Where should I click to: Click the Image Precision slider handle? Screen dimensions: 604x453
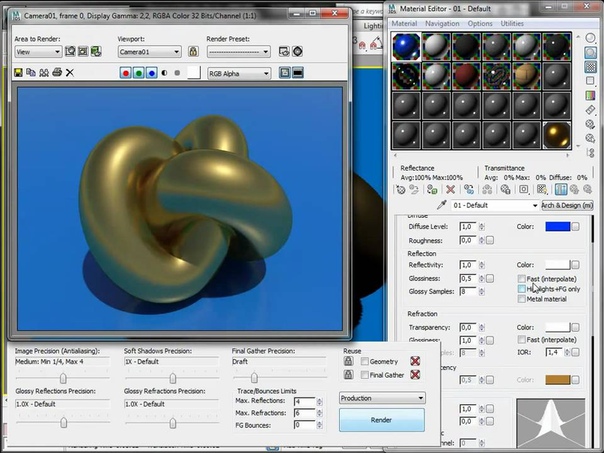[63, 378]
